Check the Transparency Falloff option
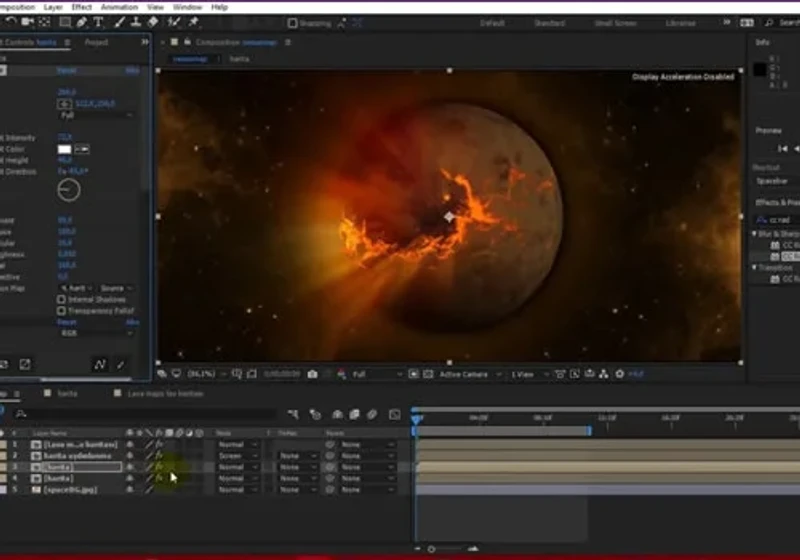800x560 pixels. 62,311
